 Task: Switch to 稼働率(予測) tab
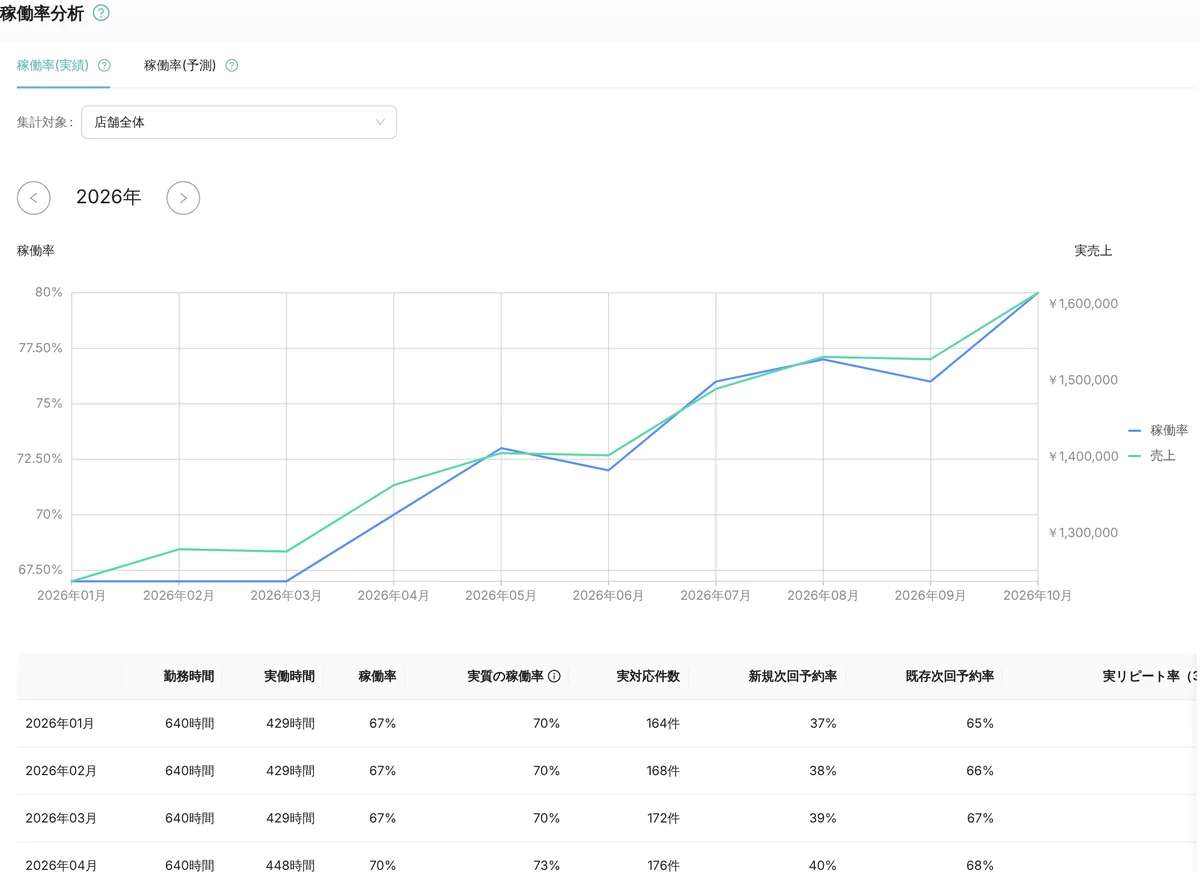coord(180,65)
